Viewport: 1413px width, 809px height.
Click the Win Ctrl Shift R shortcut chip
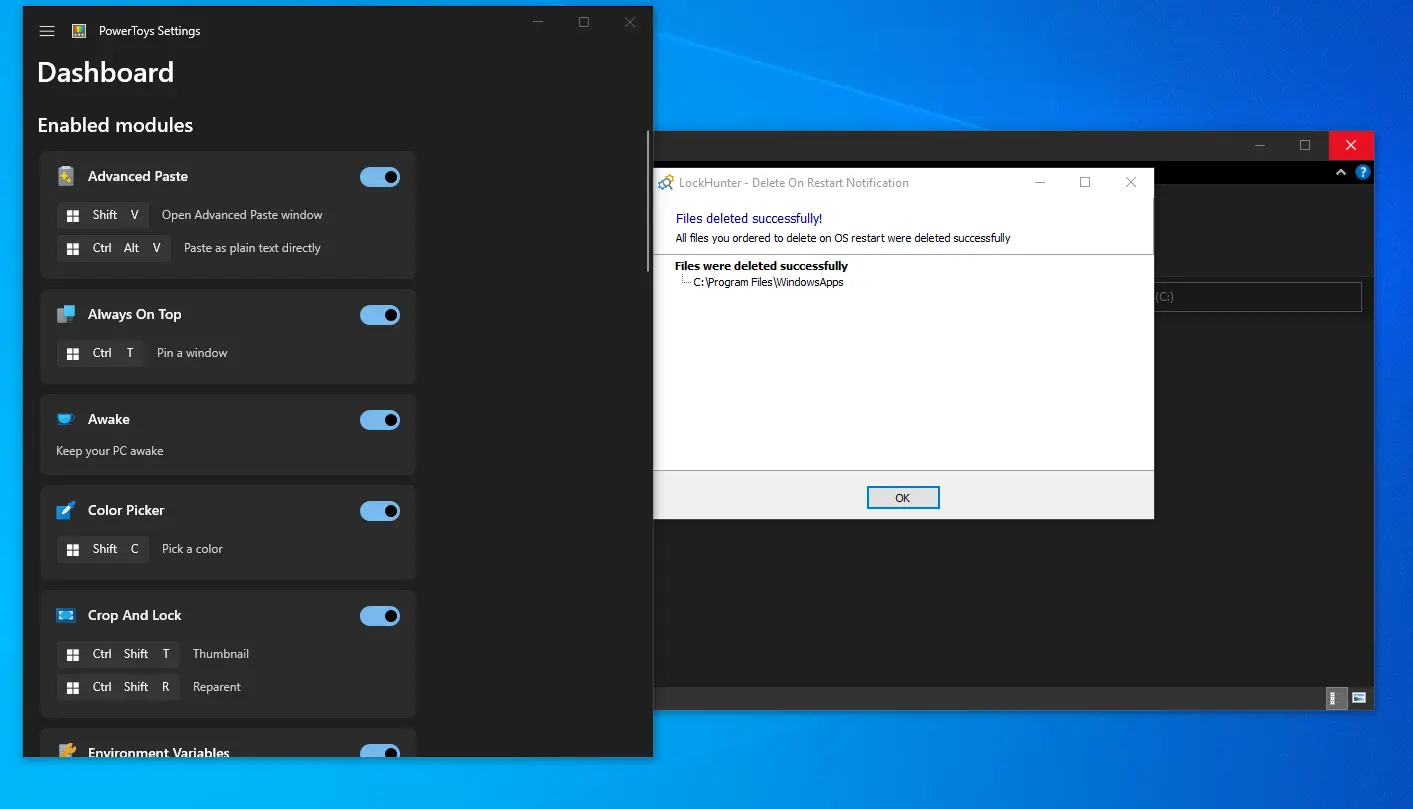[118, 687]
